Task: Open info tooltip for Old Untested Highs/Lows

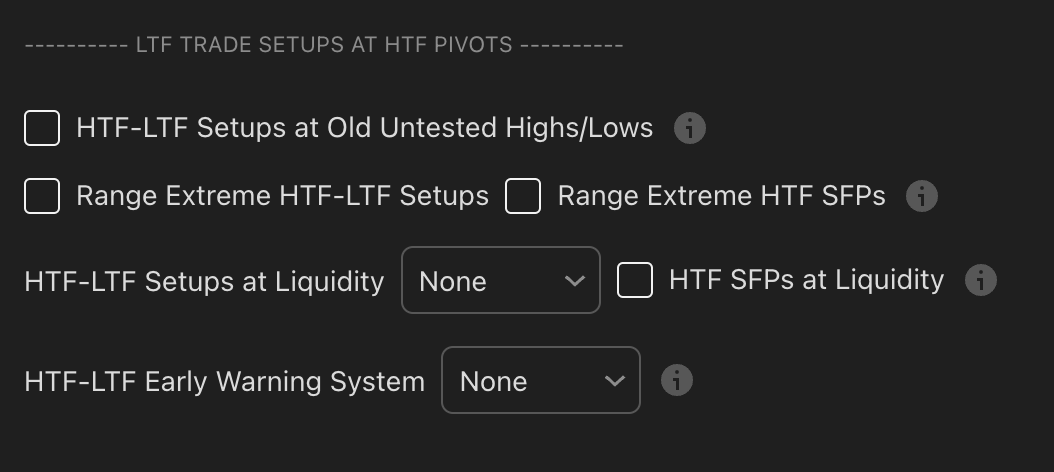Action: [x=690, y=129]
